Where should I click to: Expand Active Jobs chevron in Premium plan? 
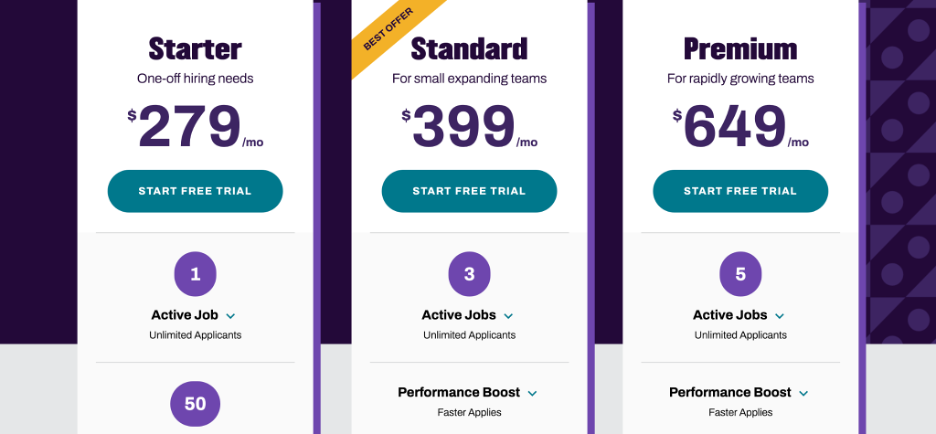tap(780, 316)
